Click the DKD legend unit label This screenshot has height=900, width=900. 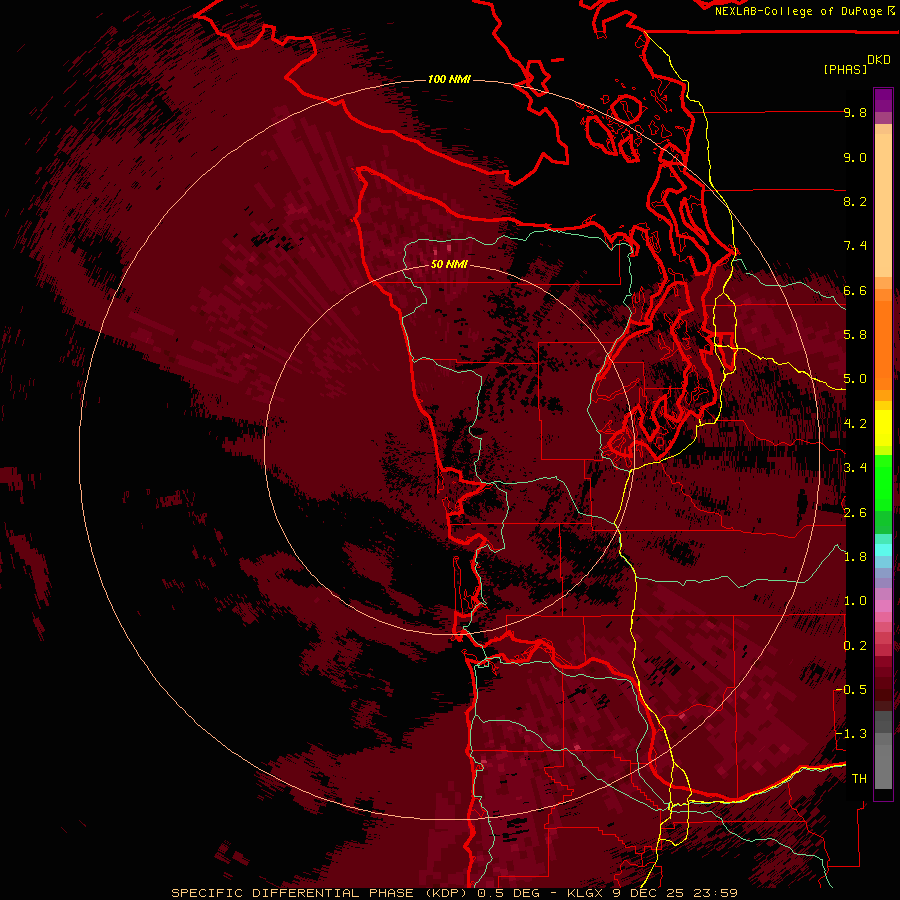tap(879, 60)
